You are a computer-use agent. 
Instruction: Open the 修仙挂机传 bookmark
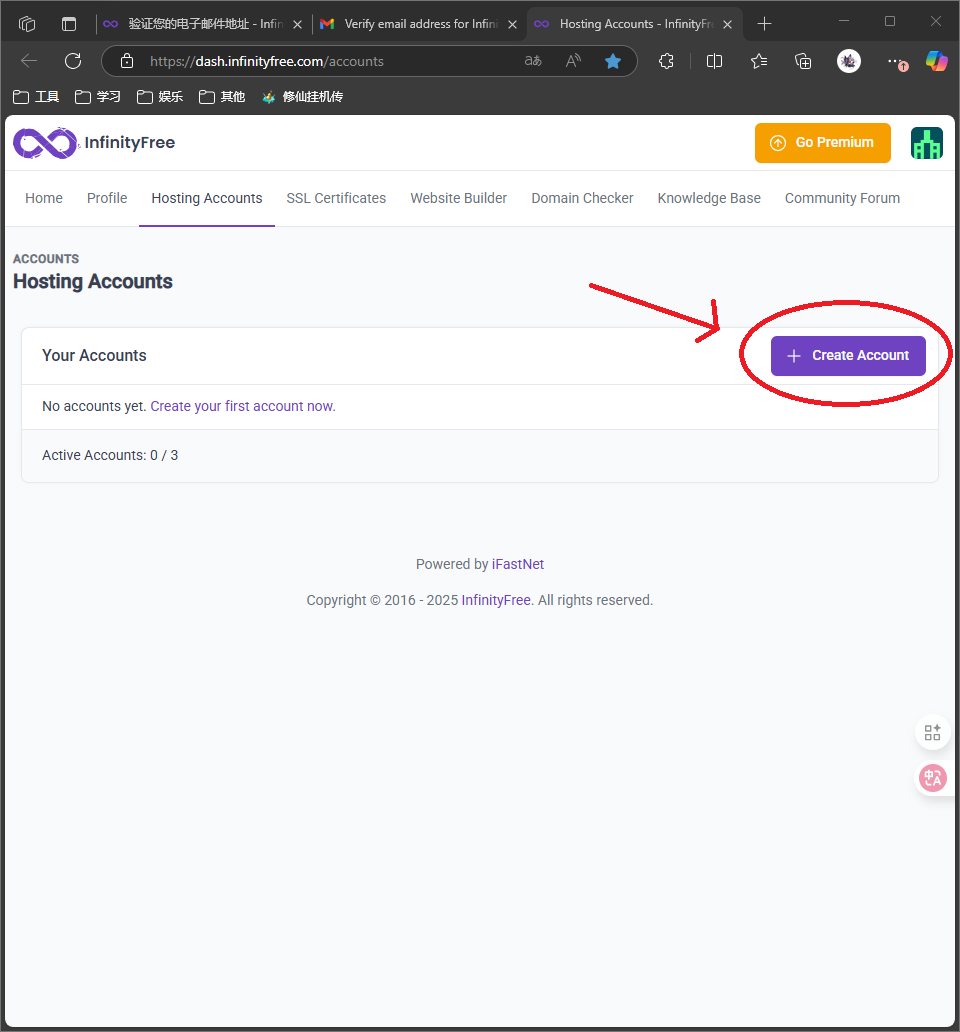click(x=302, y=97)
